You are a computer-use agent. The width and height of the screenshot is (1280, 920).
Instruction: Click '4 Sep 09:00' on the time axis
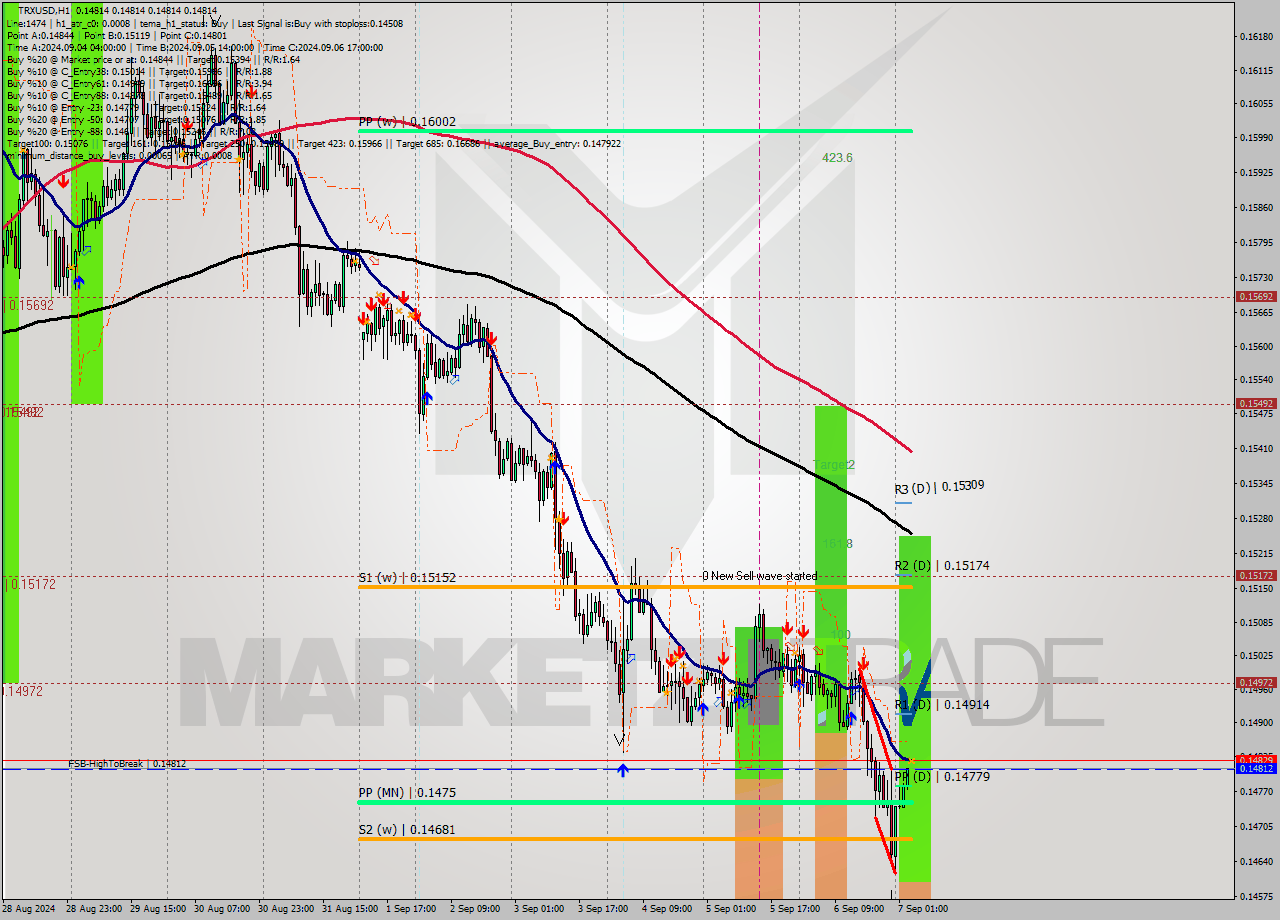[x=667, y=909]
